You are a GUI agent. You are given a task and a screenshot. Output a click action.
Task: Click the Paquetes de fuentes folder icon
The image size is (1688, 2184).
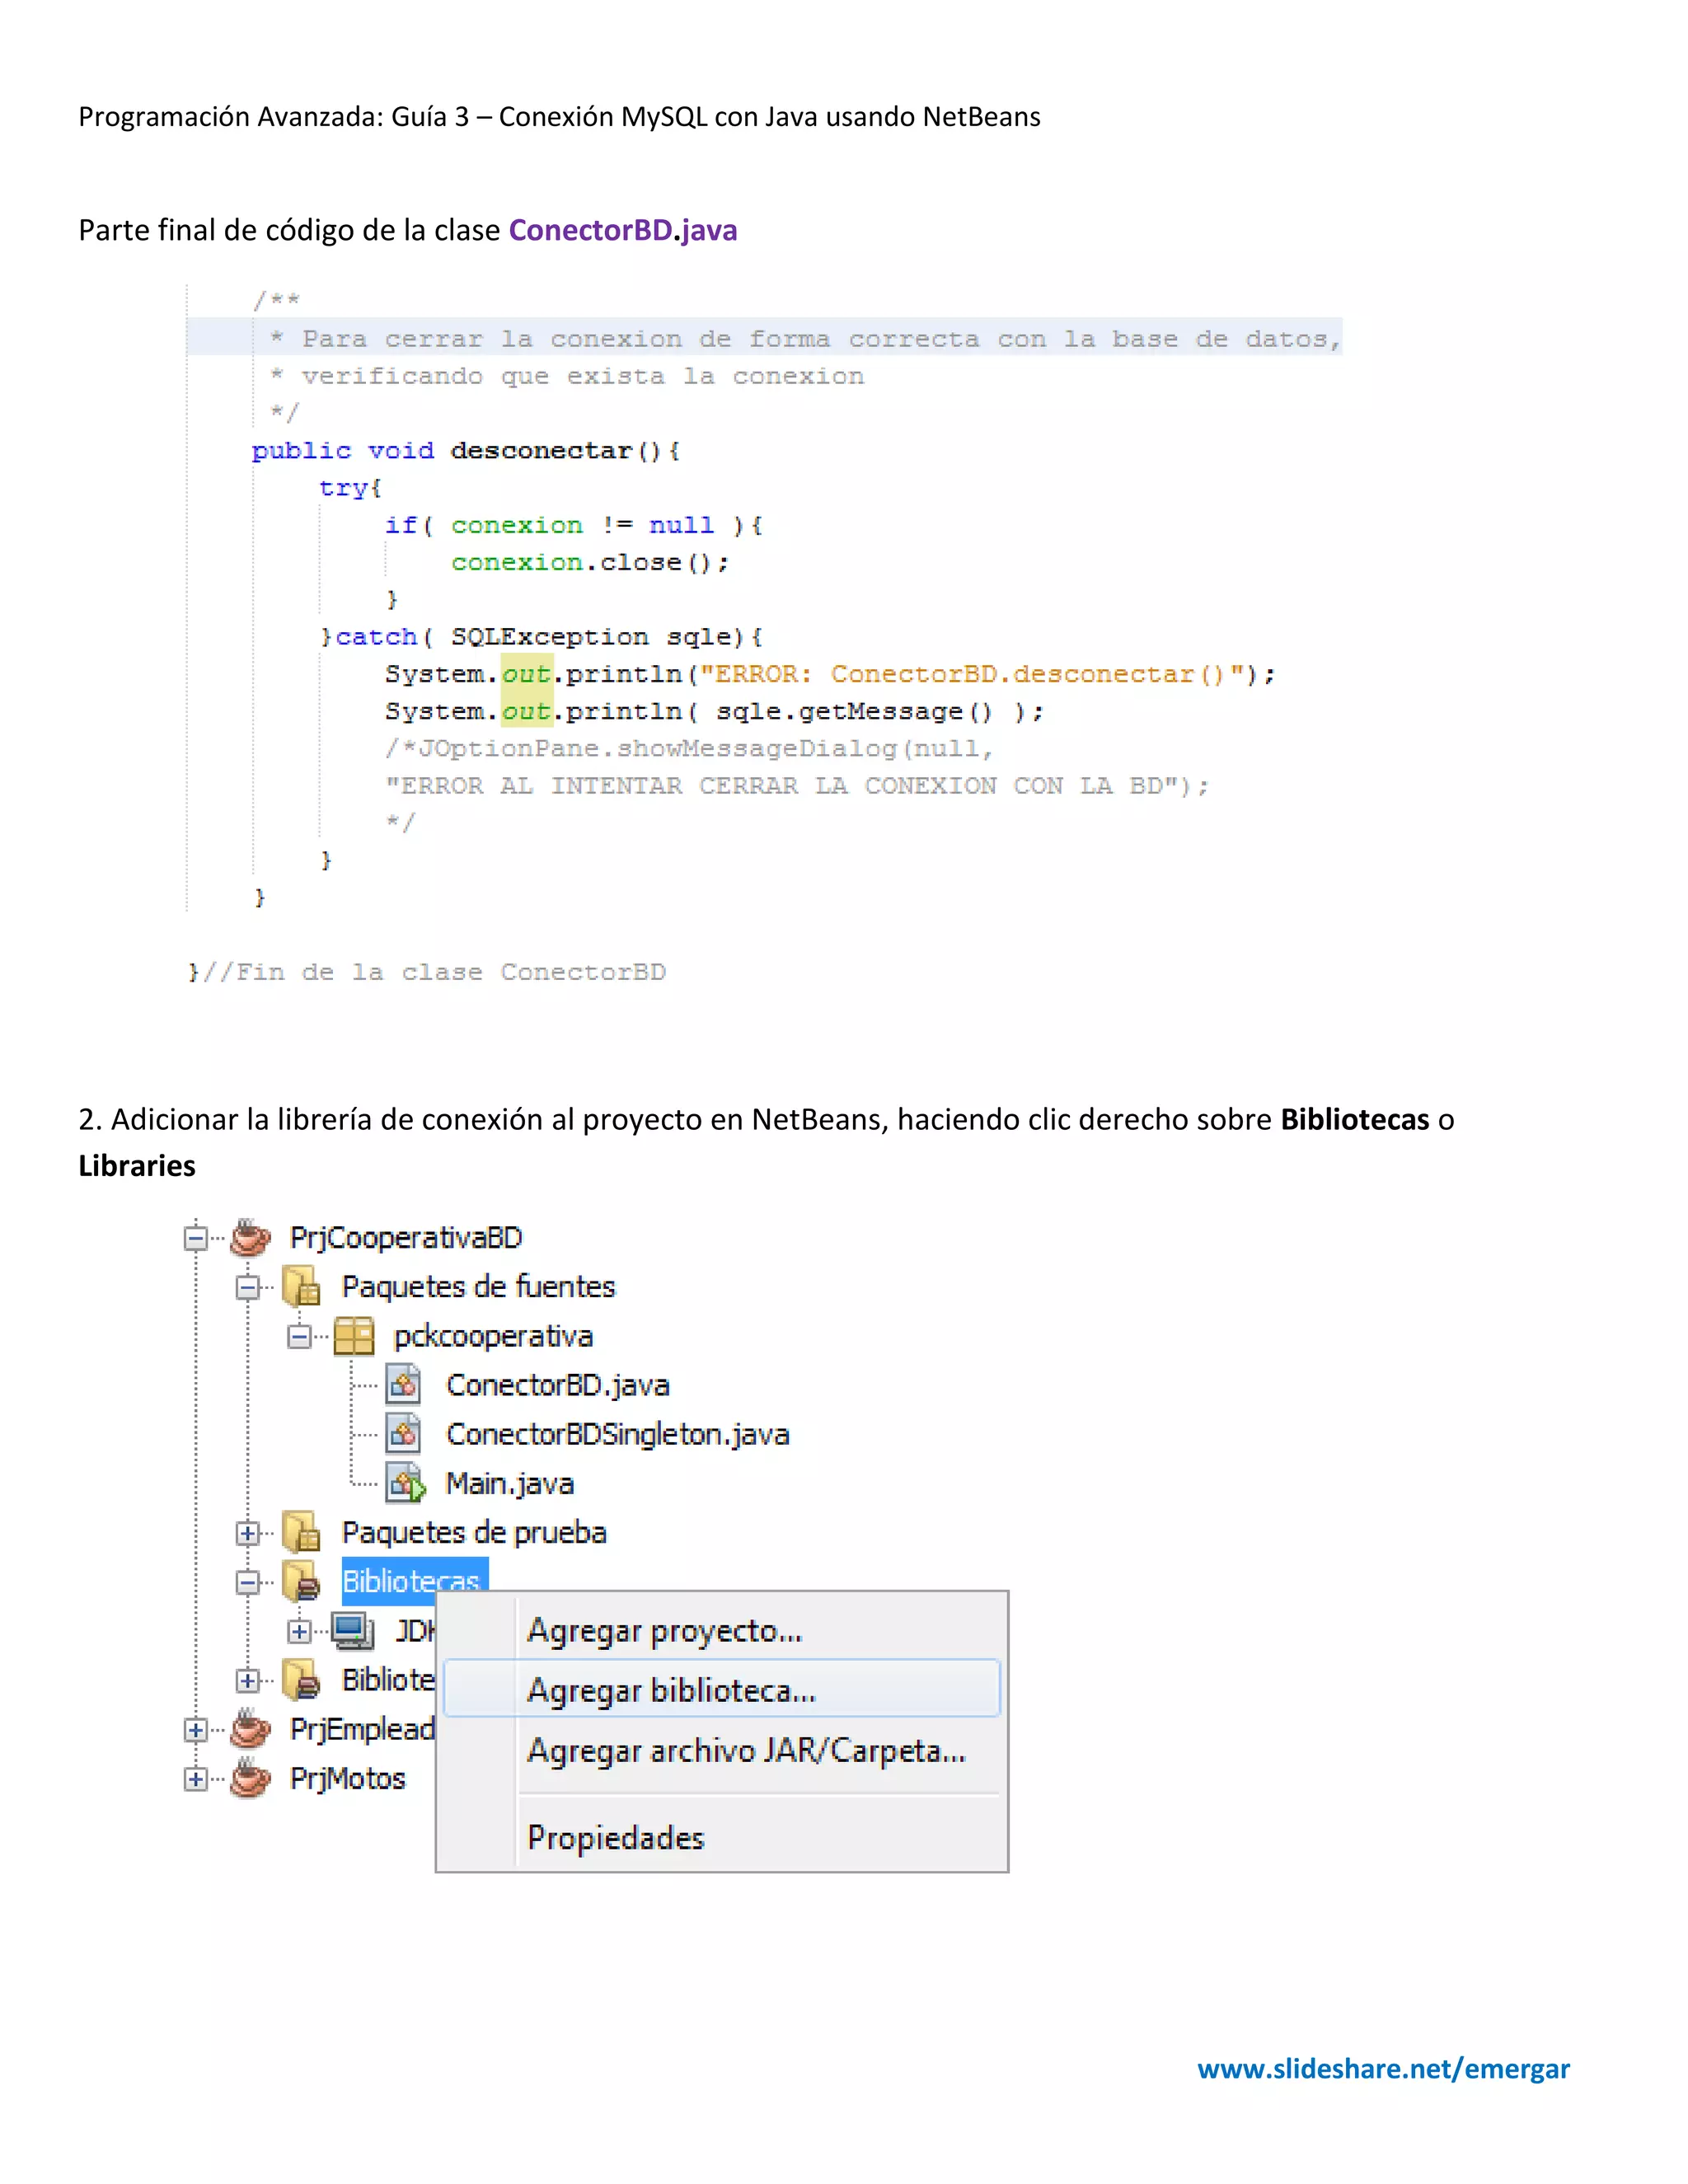[x=301, y=1286]
